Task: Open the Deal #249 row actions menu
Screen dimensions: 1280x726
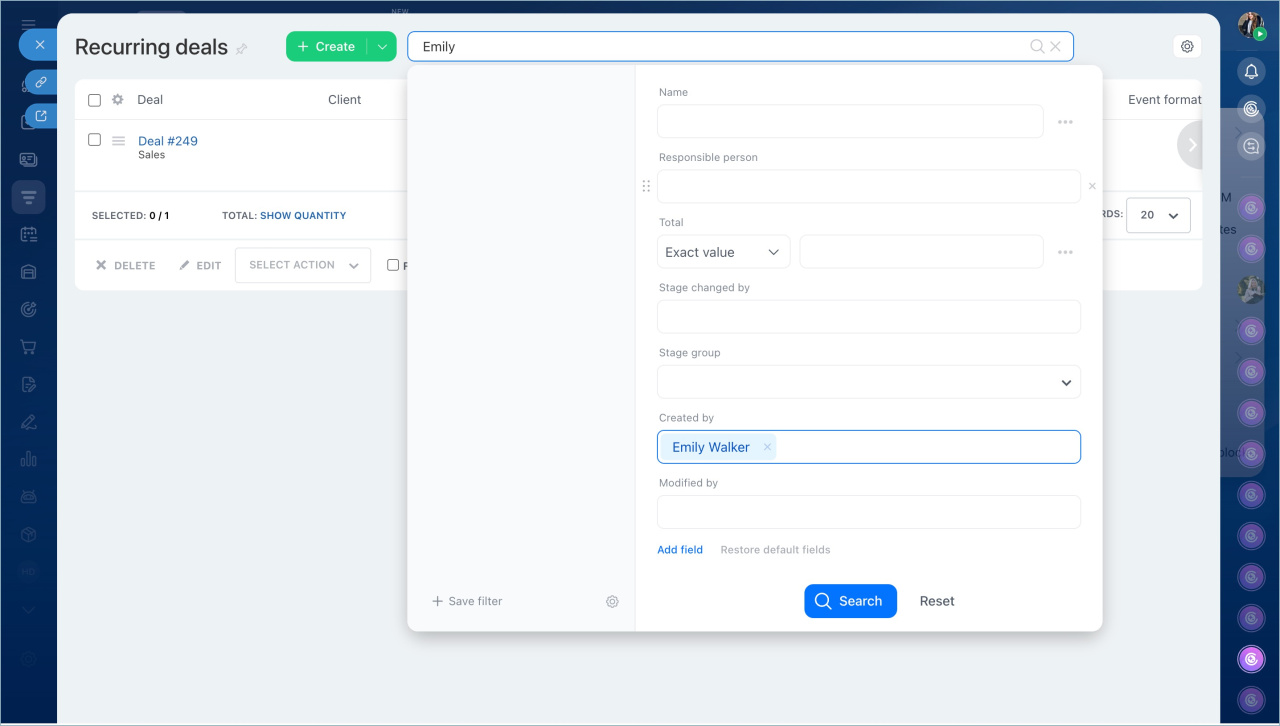Action: pos(118,141)
